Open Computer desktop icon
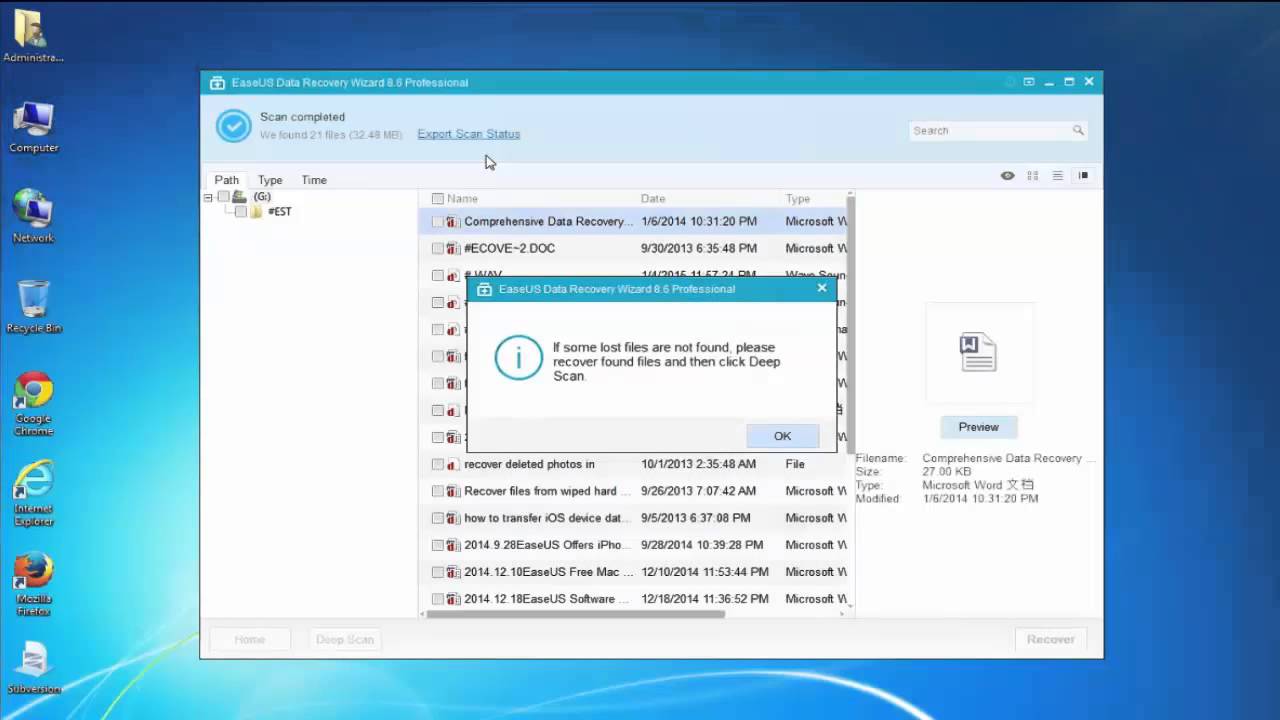The height and width of the screenshot is (720, 1280). [x=34, y=128]
